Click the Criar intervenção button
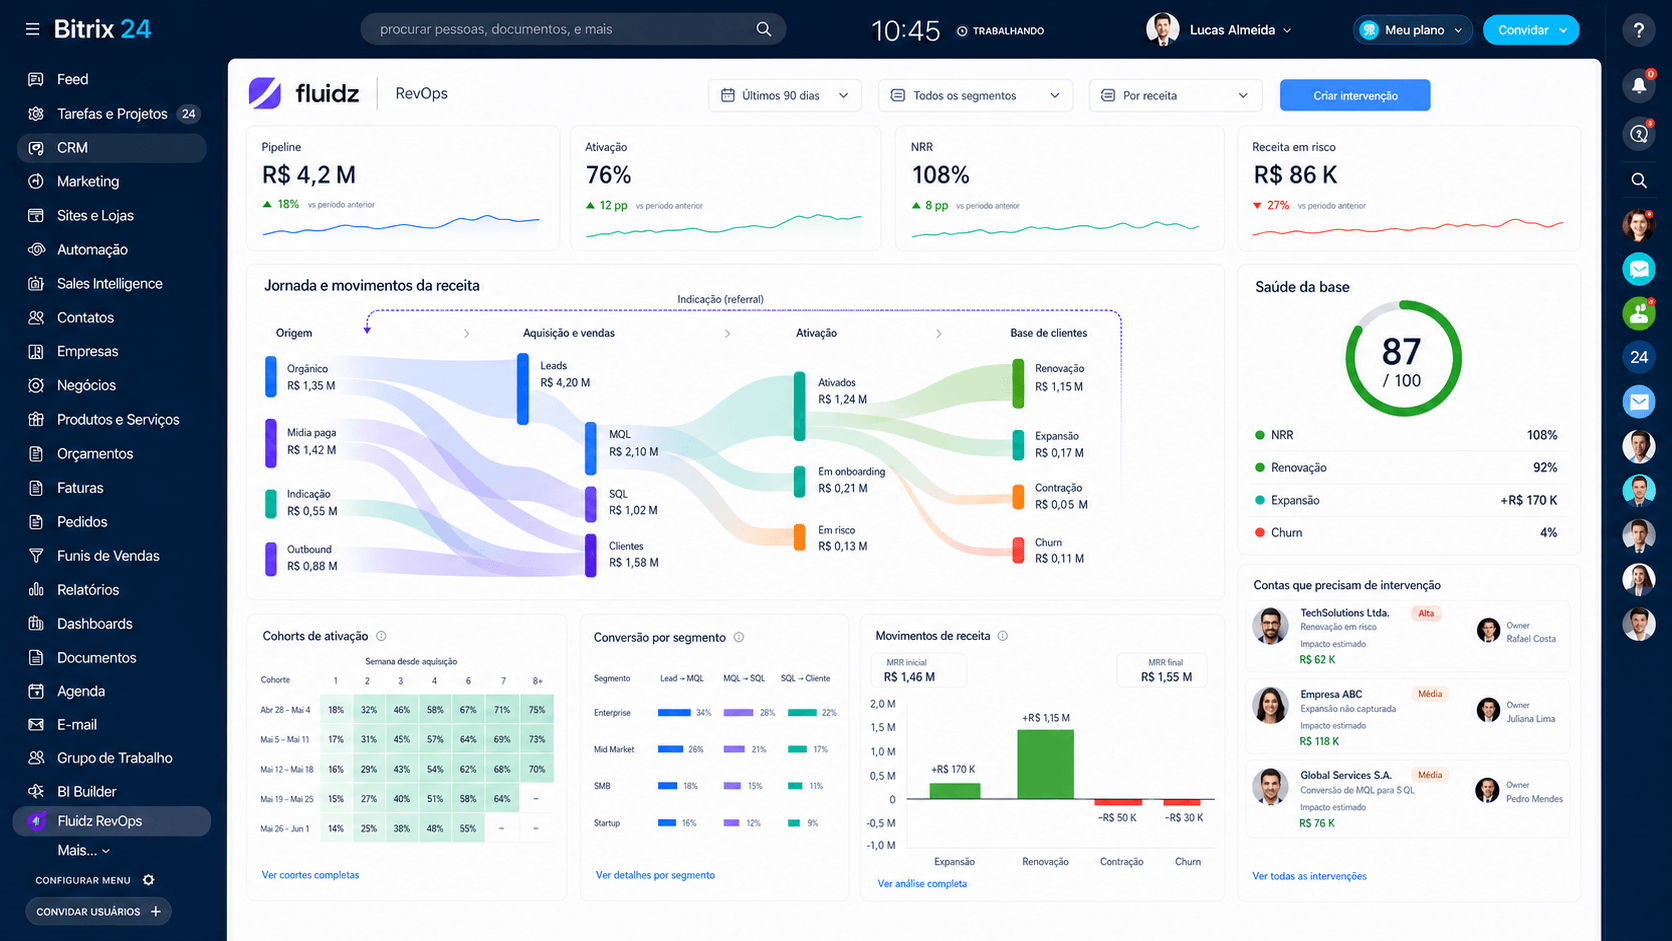This screenshot has height=941, width=1672. coord(1355,95)
